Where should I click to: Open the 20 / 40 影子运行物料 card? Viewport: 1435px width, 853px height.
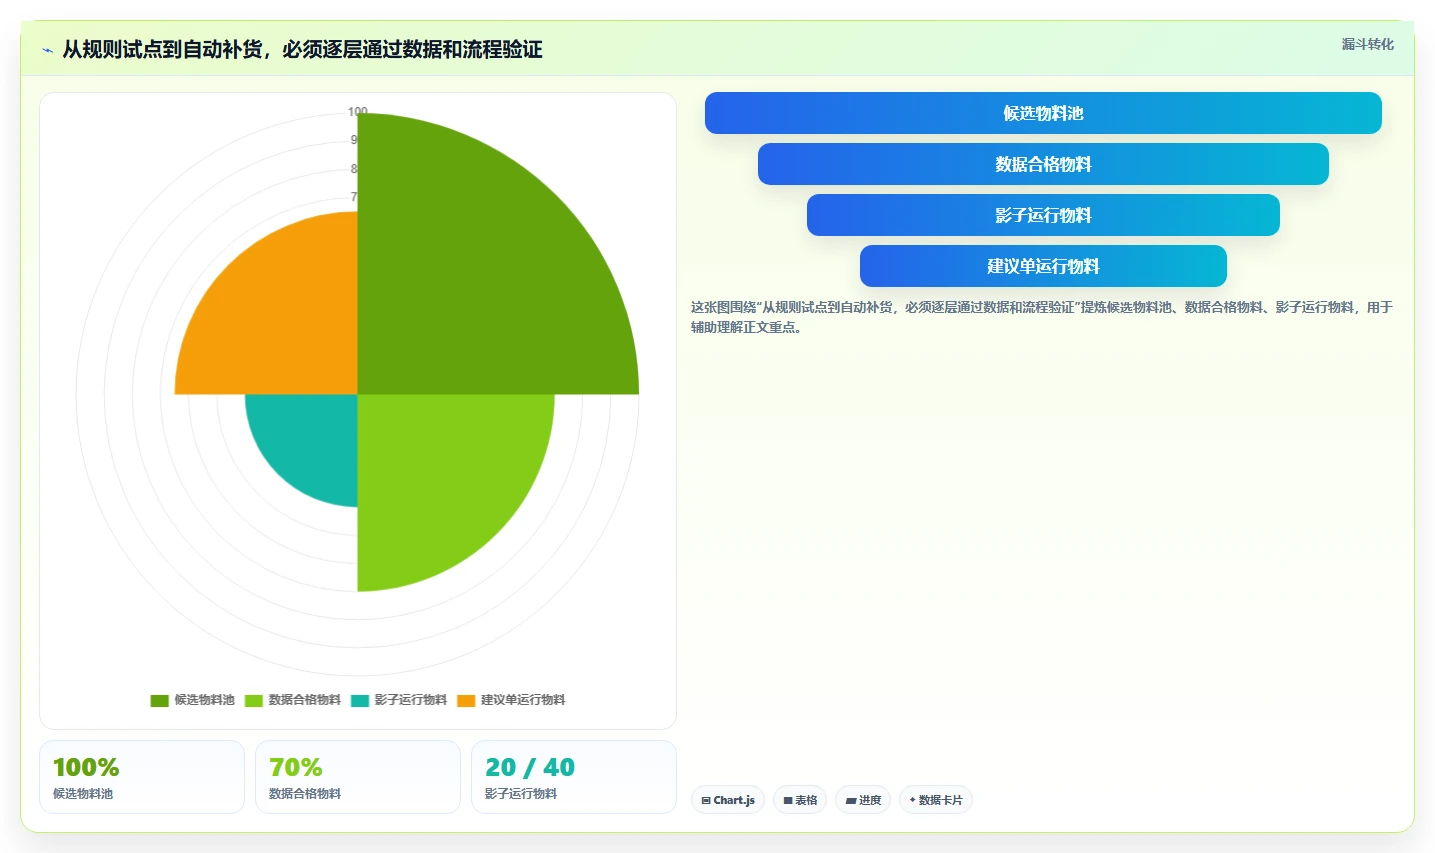click(x=574, y=777)
